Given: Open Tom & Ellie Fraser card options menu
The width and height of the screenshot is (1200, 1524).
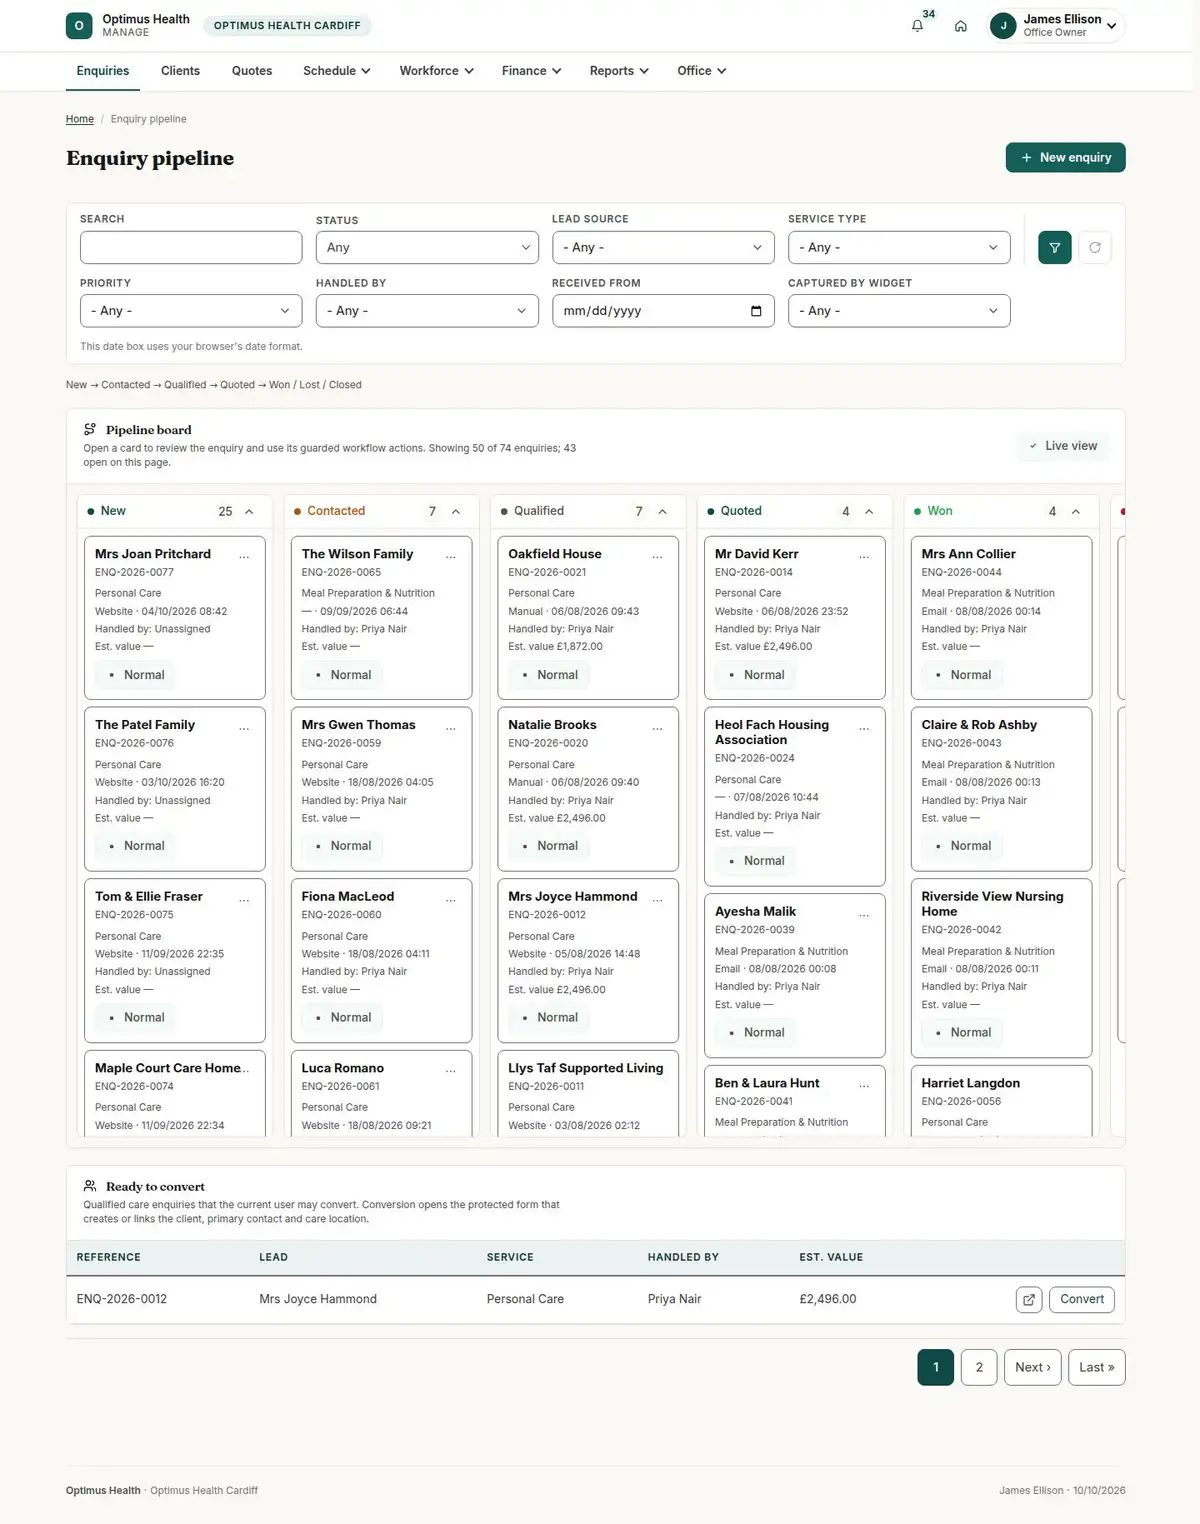Looking at the screenshot, I should pyautogui.click(x=244, y=899).
